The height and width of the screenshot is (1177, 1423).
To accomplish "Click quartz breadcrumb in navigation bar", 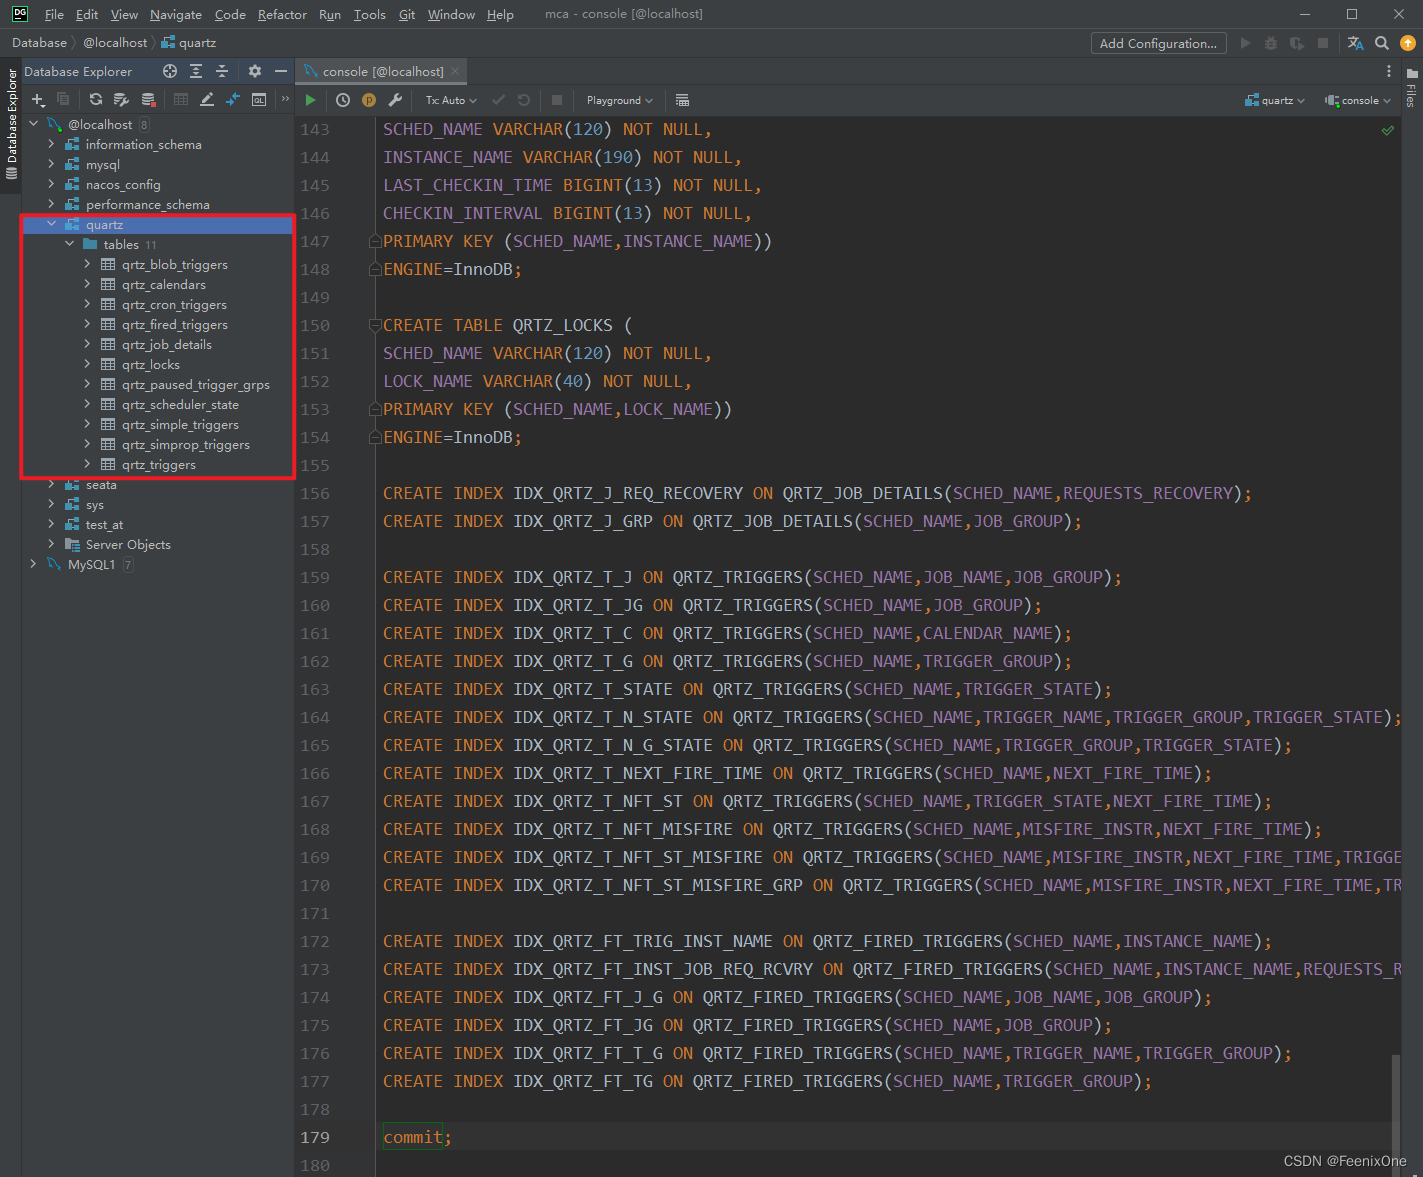I will click(189, 43).
